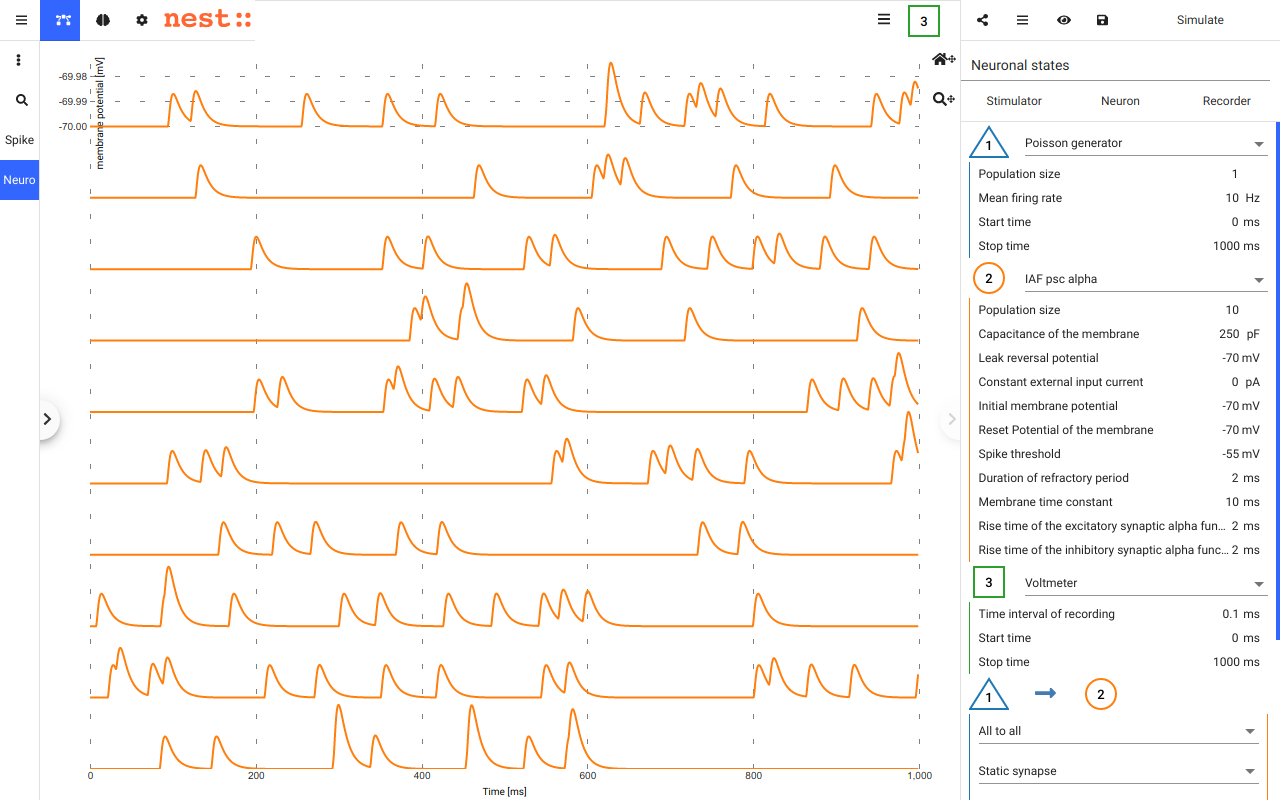Viewport: 1280px width, 800px height.
Task: Click the search magnifier in left sidebar
Action: (22, 100)
